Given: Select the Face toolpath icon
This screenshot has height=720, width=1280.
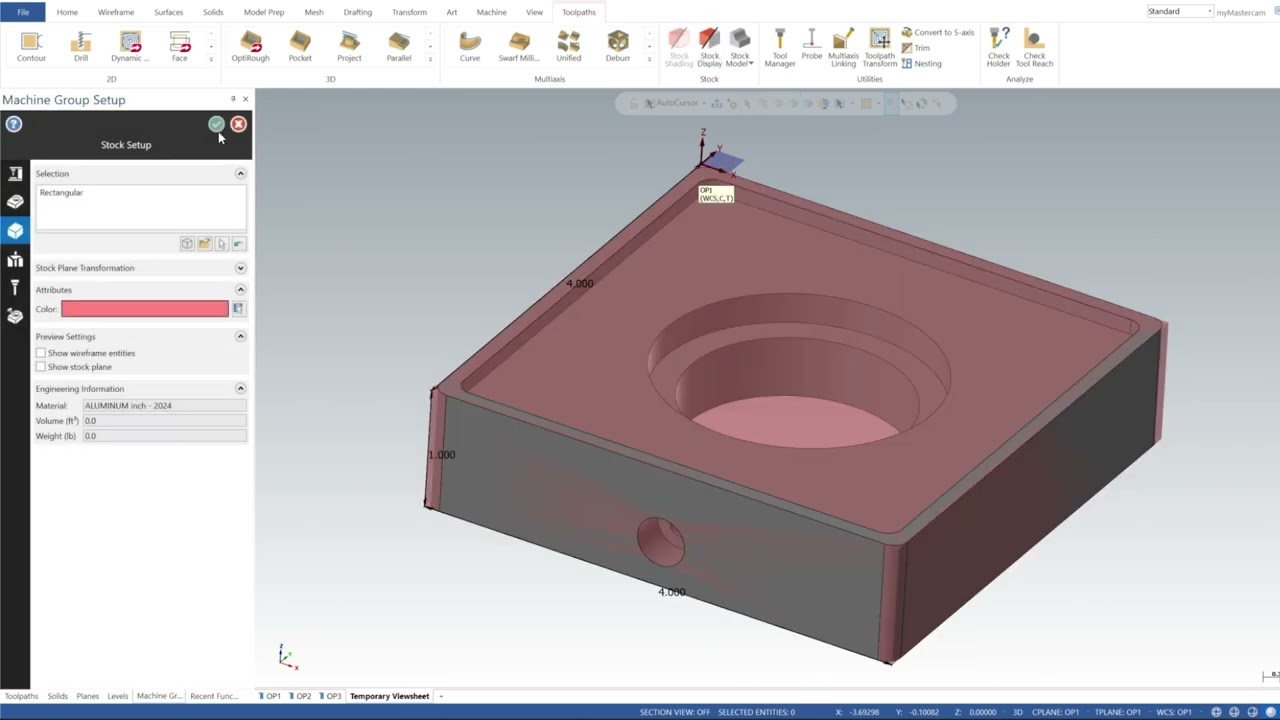Looking at the screenshot, I should [179, 46].
